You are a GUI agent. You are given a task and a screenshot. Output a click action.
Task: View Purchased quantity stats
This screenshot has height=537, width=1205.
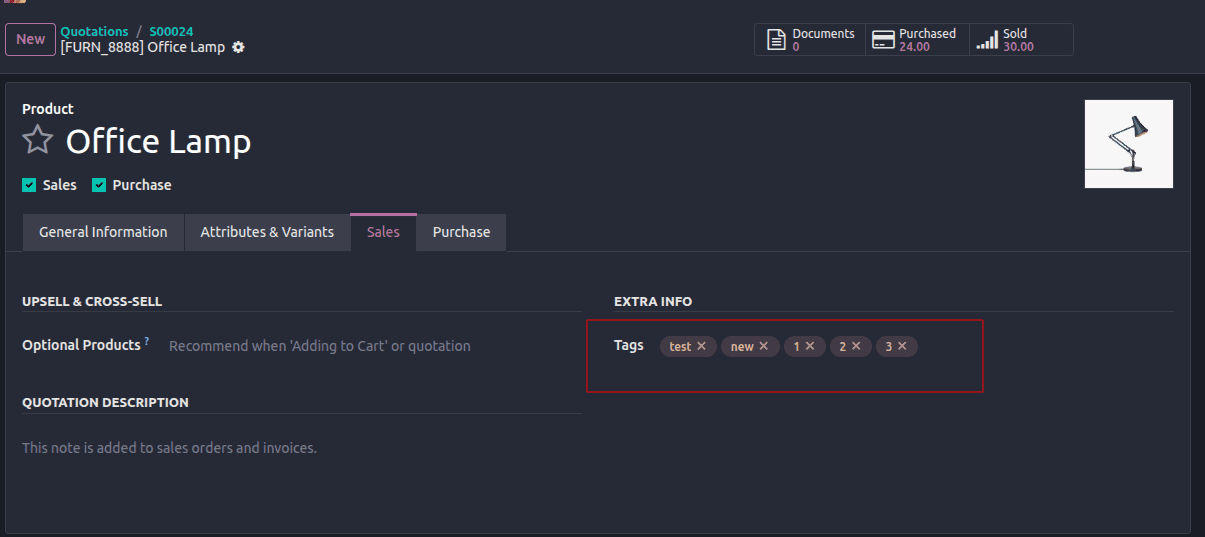914,40
